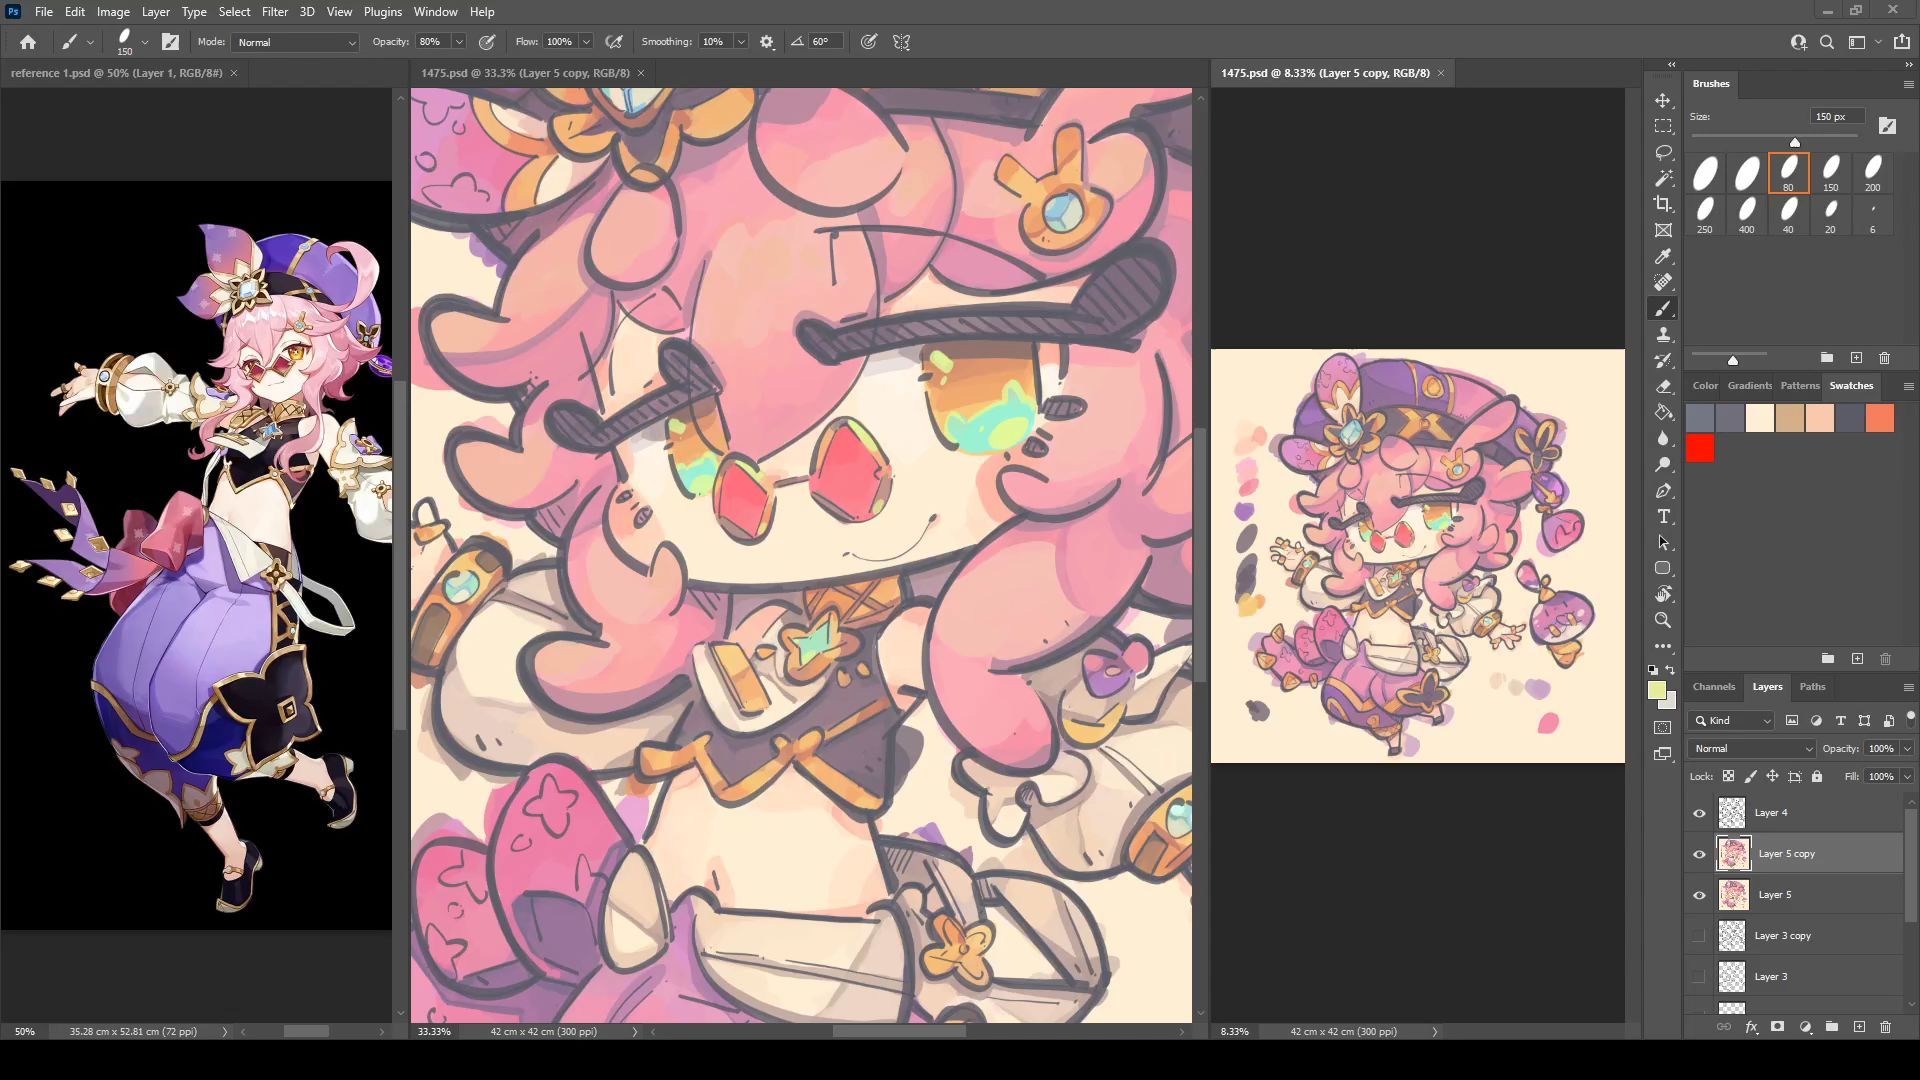Click brush angle 60° field

click(x=827, y=42)
